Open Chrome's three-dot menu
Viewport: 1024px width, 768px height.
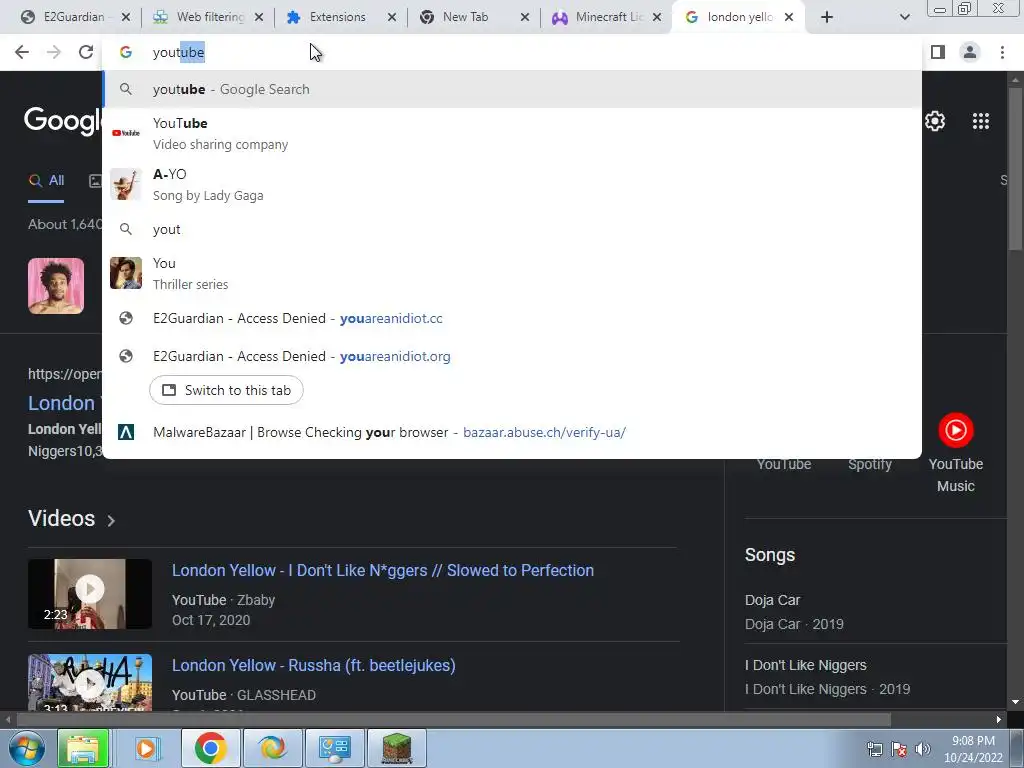tap(1002, 52)
